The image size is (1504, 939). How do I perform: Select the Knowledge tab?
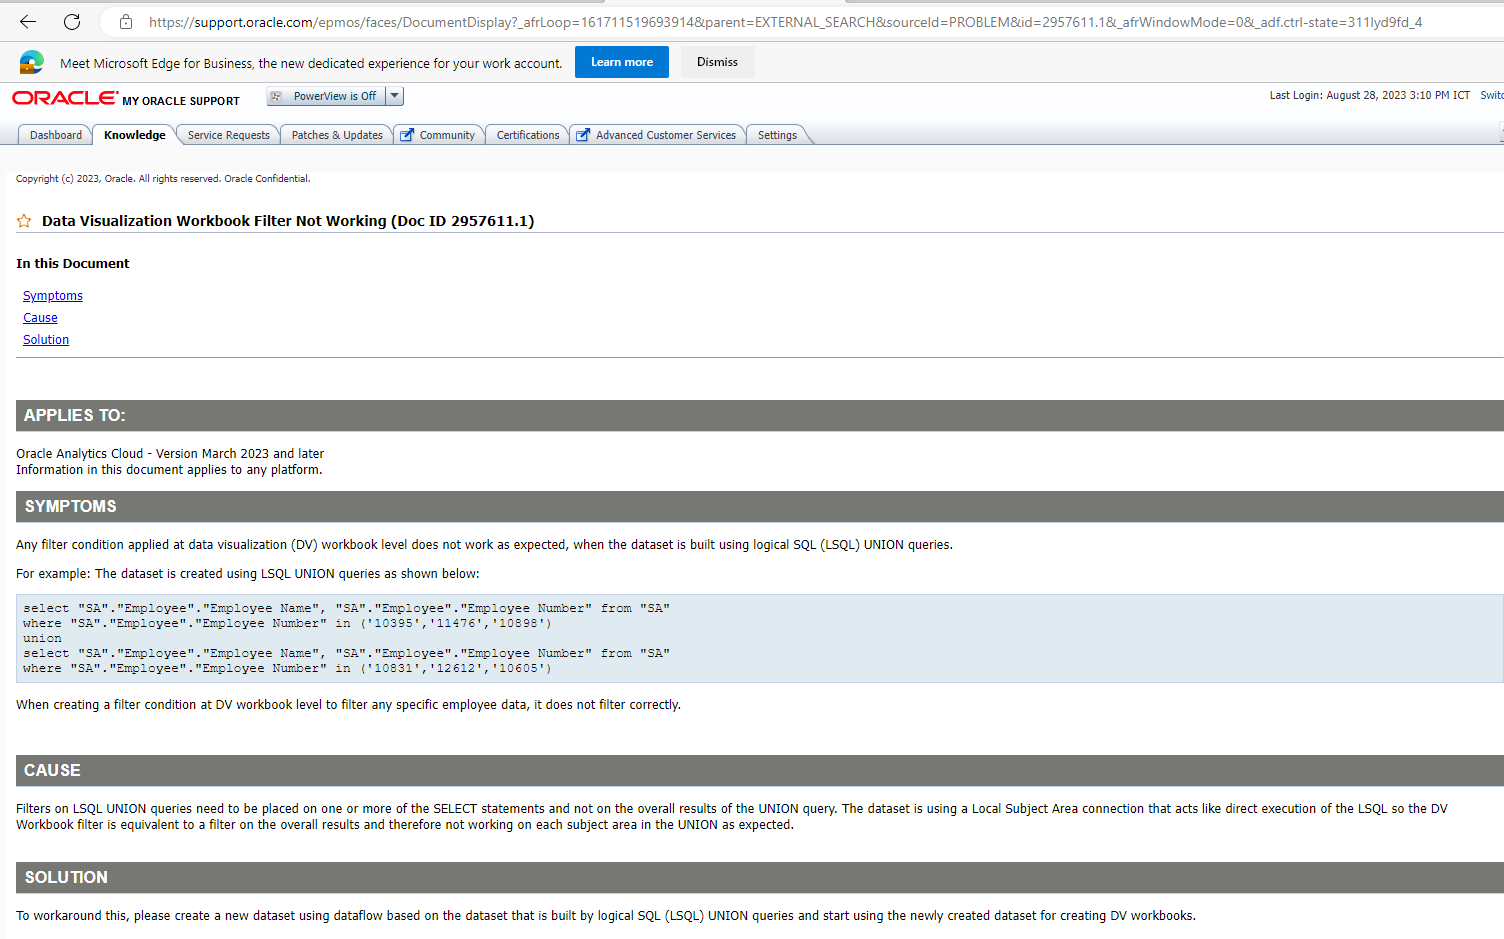tap(135, 135)
